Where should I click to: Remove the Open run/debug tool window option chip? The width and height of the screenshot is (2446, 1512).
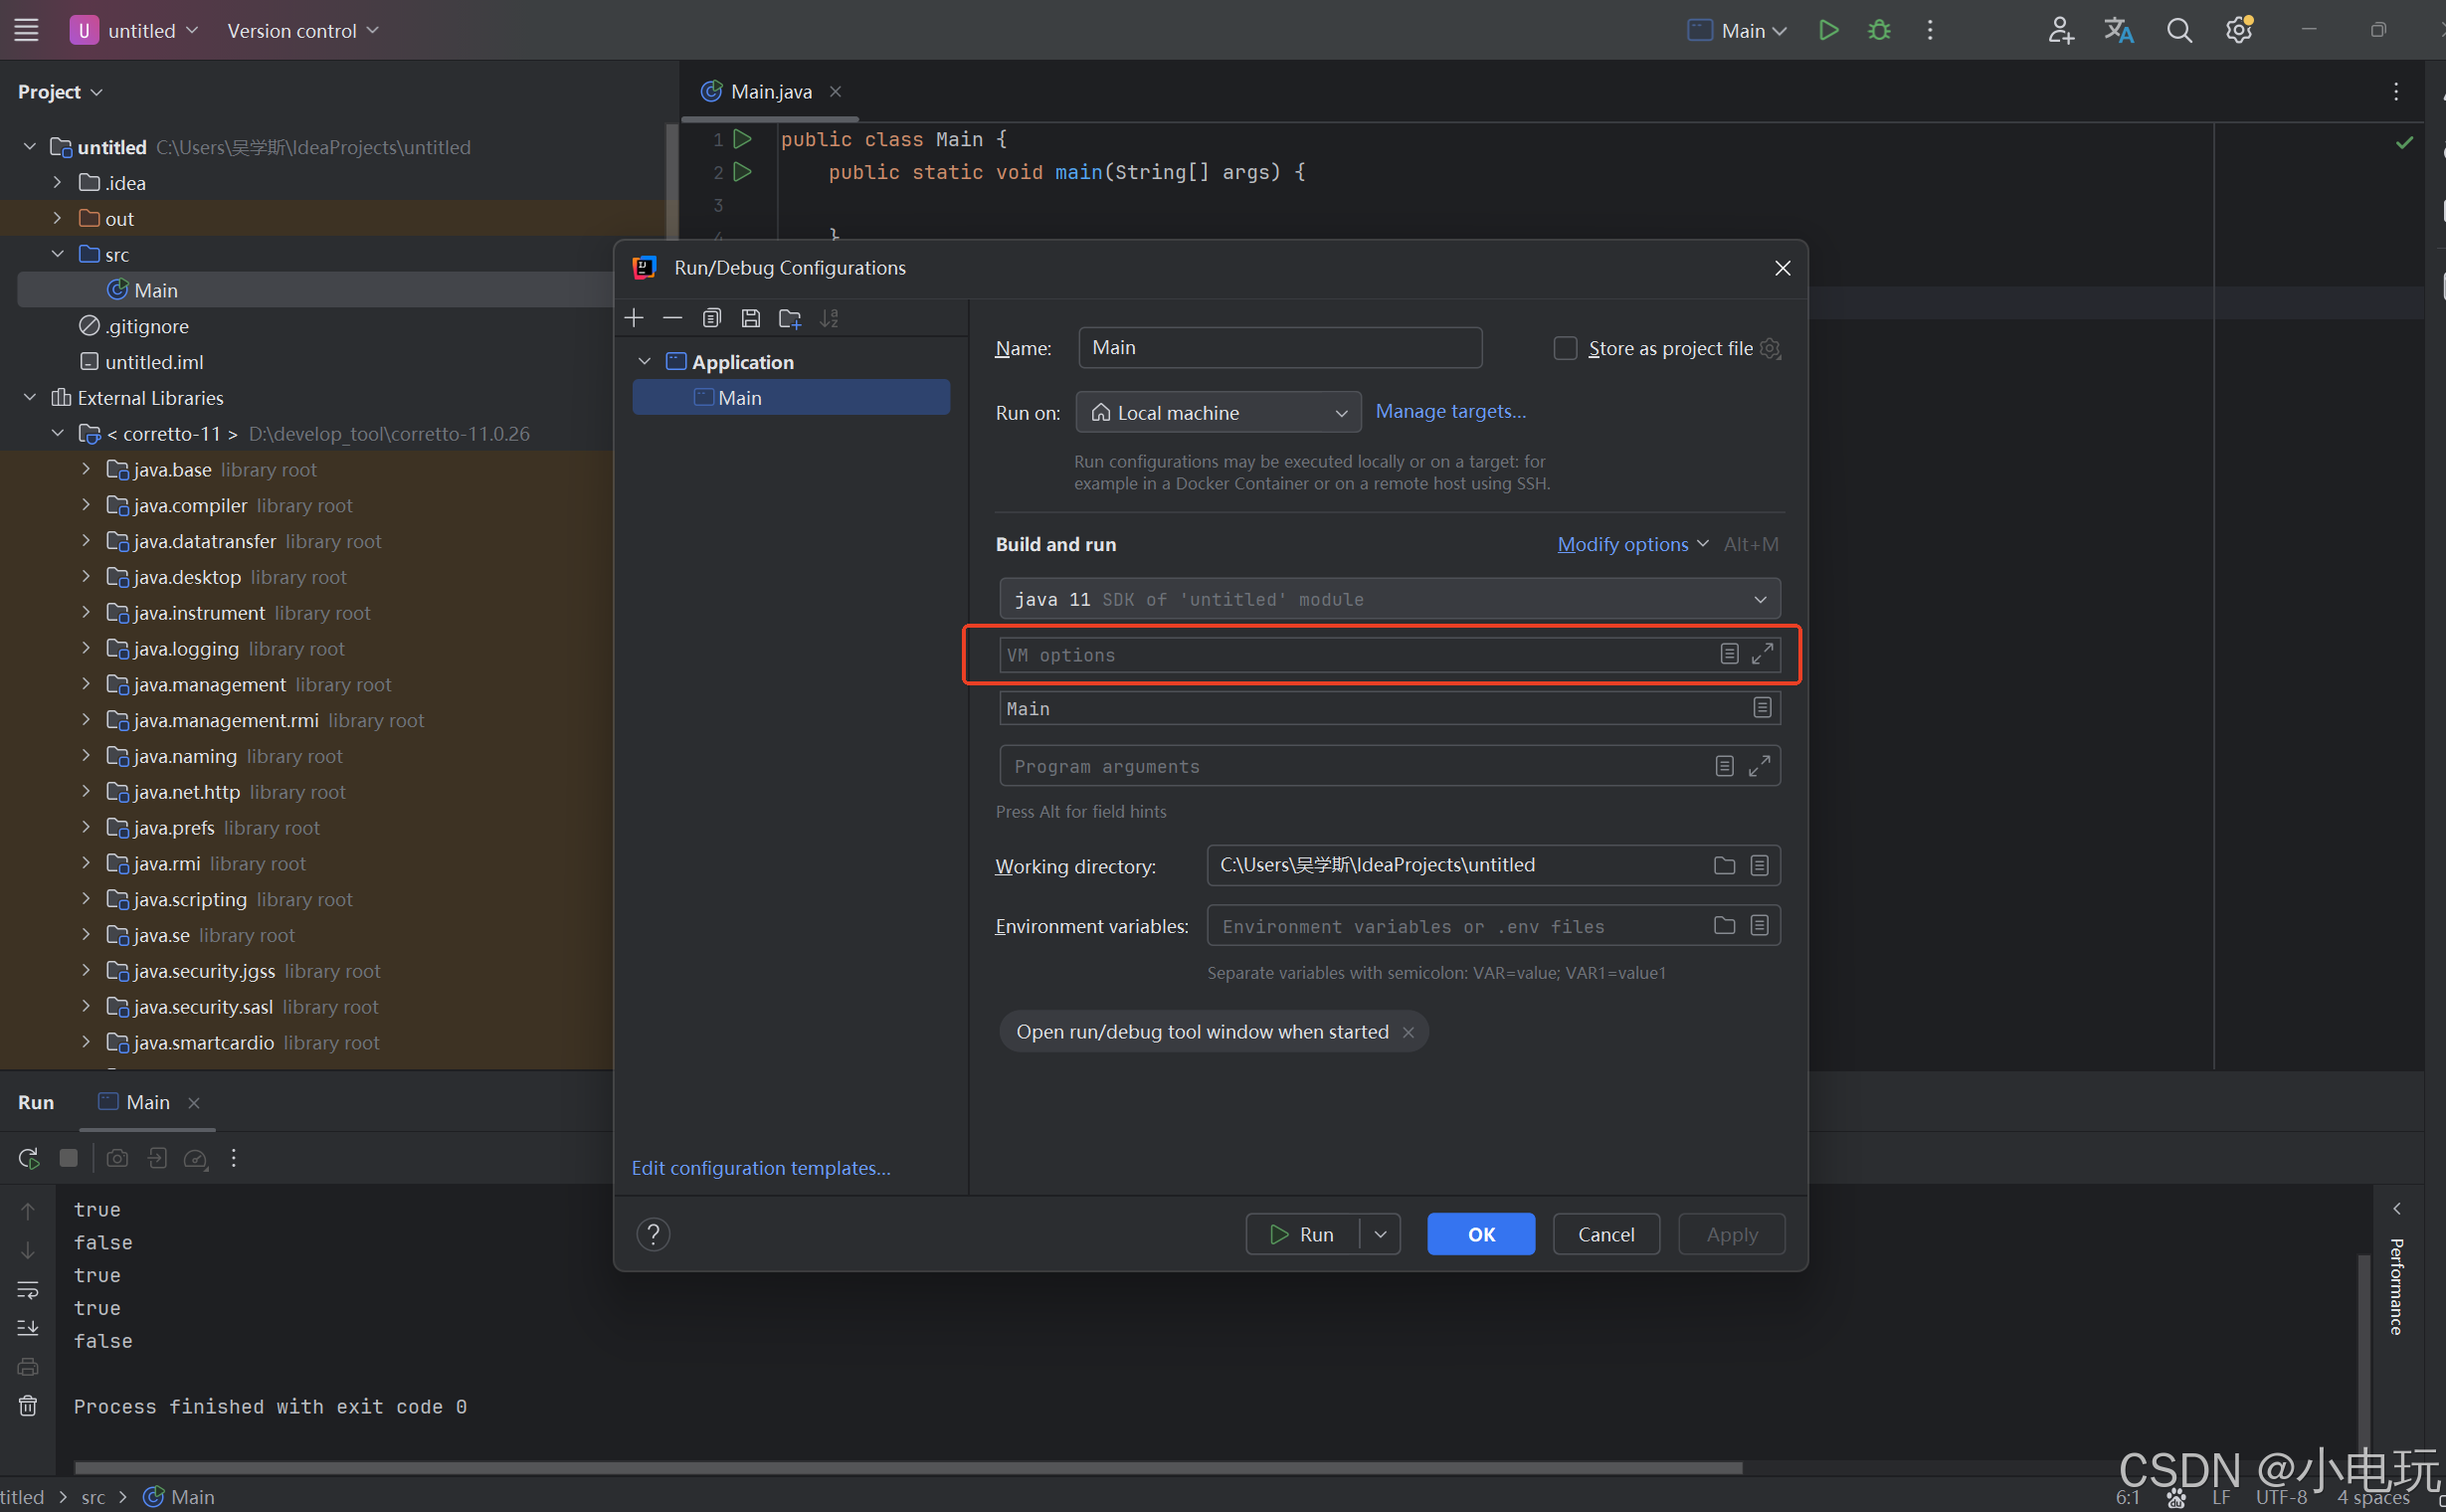[1408, 1032]
